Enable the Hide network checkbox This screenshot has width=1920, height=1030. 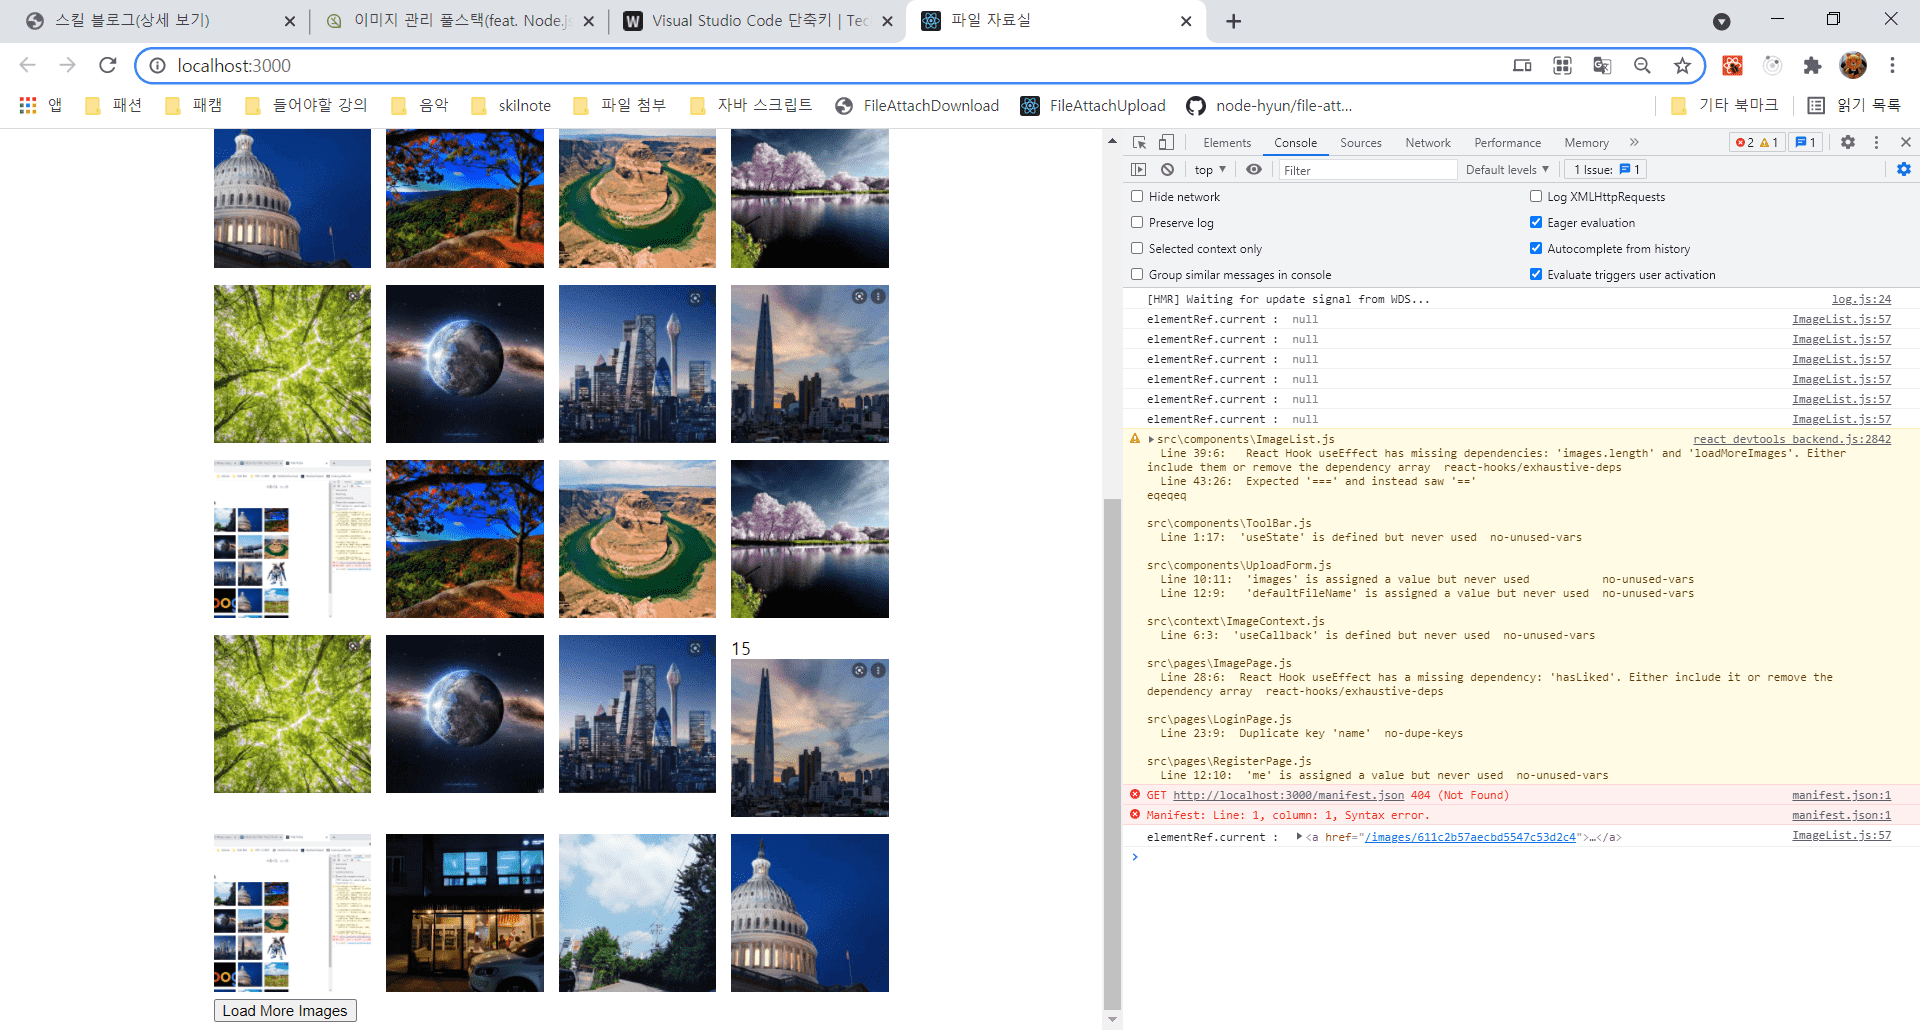point(1137,197)
